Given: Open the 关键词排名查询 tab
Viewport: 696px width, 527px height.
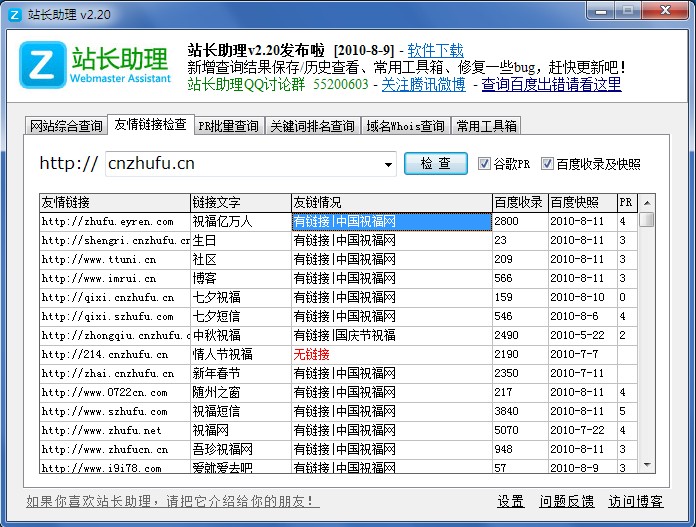Looking at the screenshot, I should [x=312, y=126].
